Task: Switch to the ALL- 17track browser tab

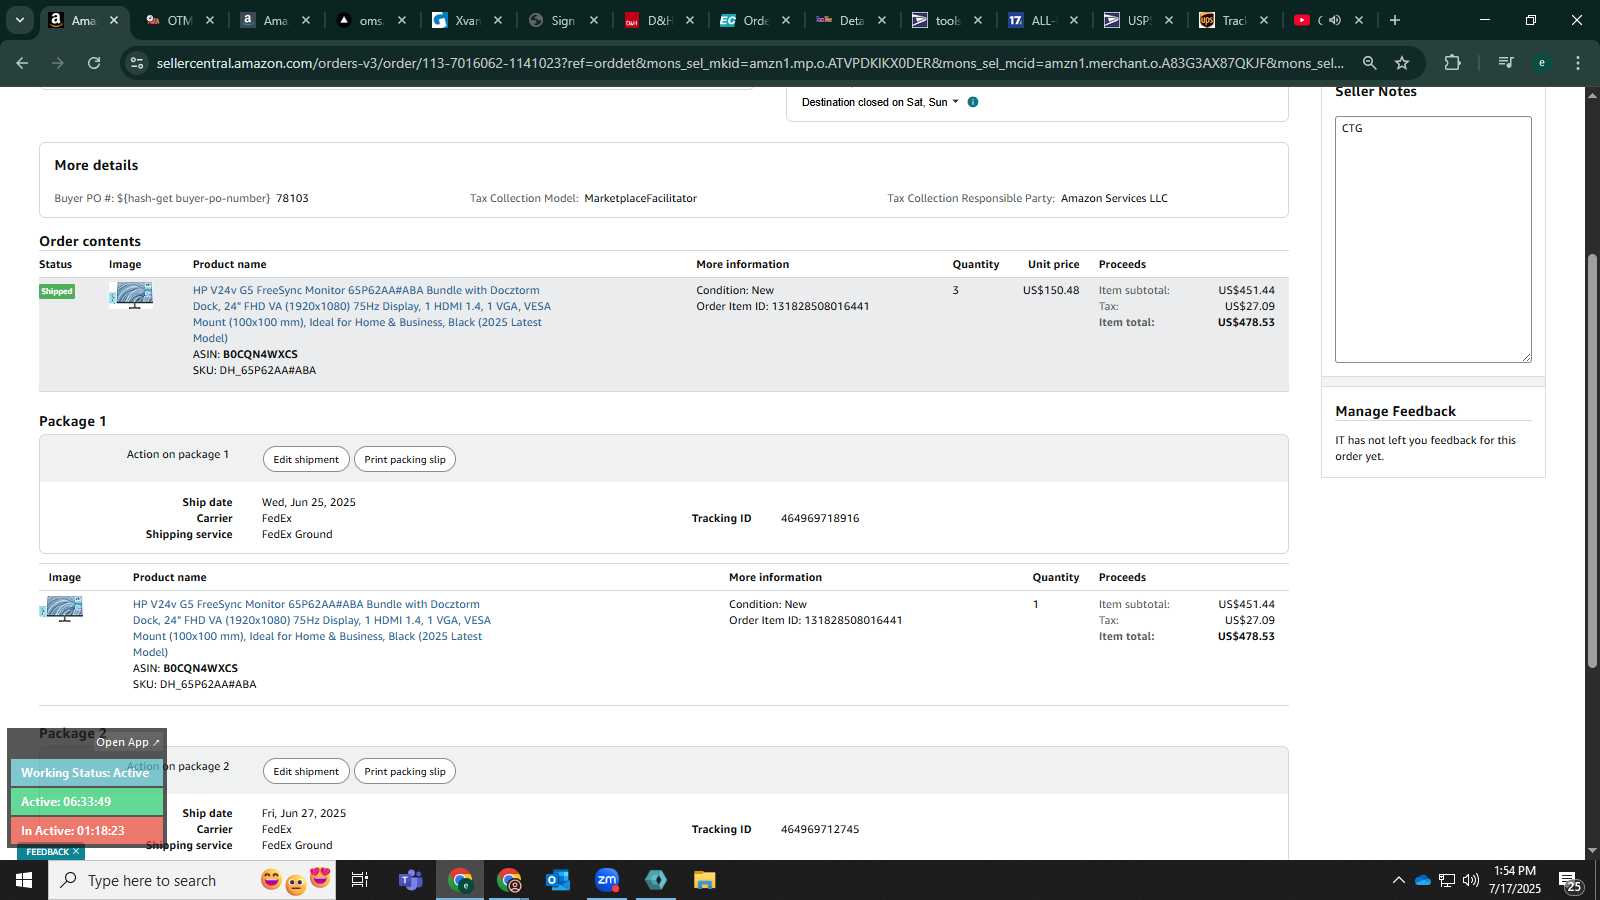Action: [x=1043, y=20]
